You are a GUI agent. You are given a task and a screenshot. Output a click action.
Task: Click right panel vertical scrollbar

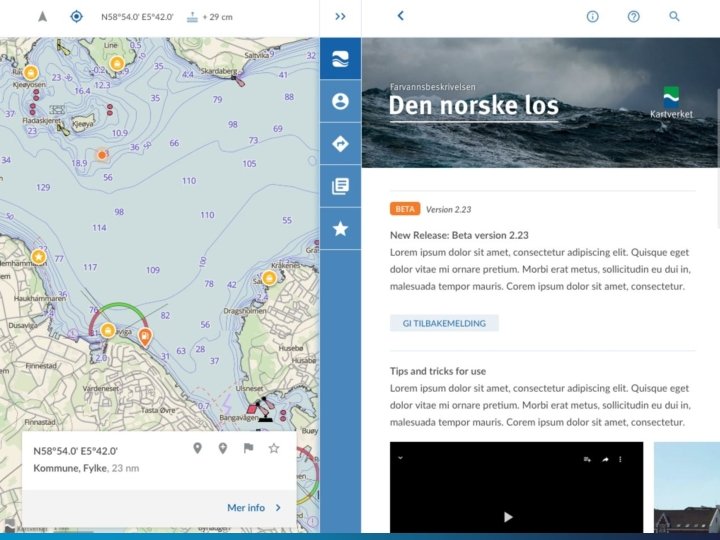click(718, 158)
